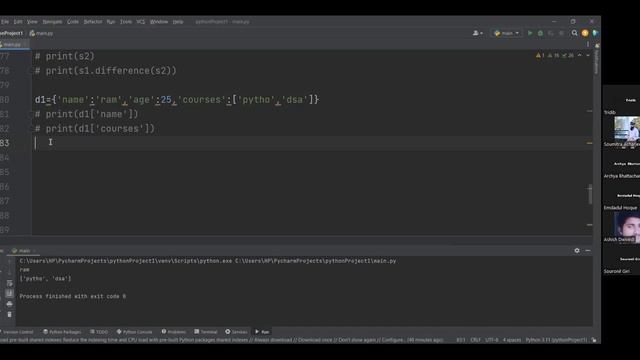Click the print icon in Run panel

click(9, 304)
